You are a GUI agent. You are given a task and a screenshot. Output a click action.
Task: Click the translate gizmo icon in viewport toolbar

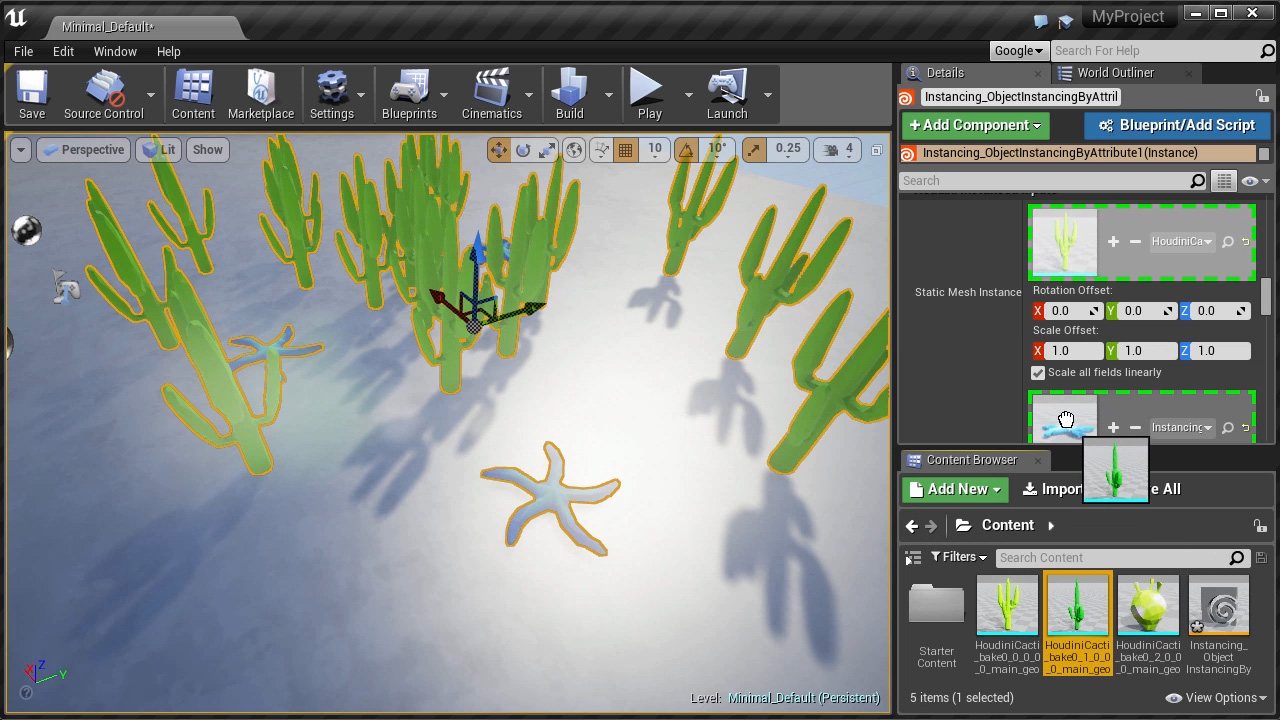coord(499,150)
